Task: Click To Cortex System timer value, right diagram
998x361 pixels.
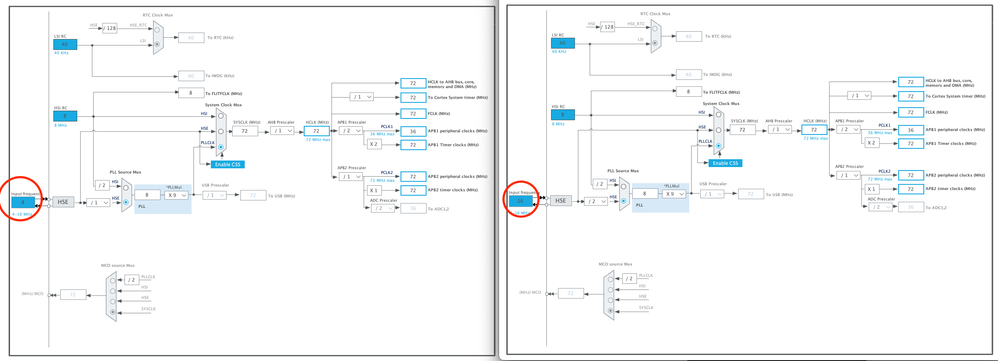Action: pyautogui.click(x=911, y=96)
